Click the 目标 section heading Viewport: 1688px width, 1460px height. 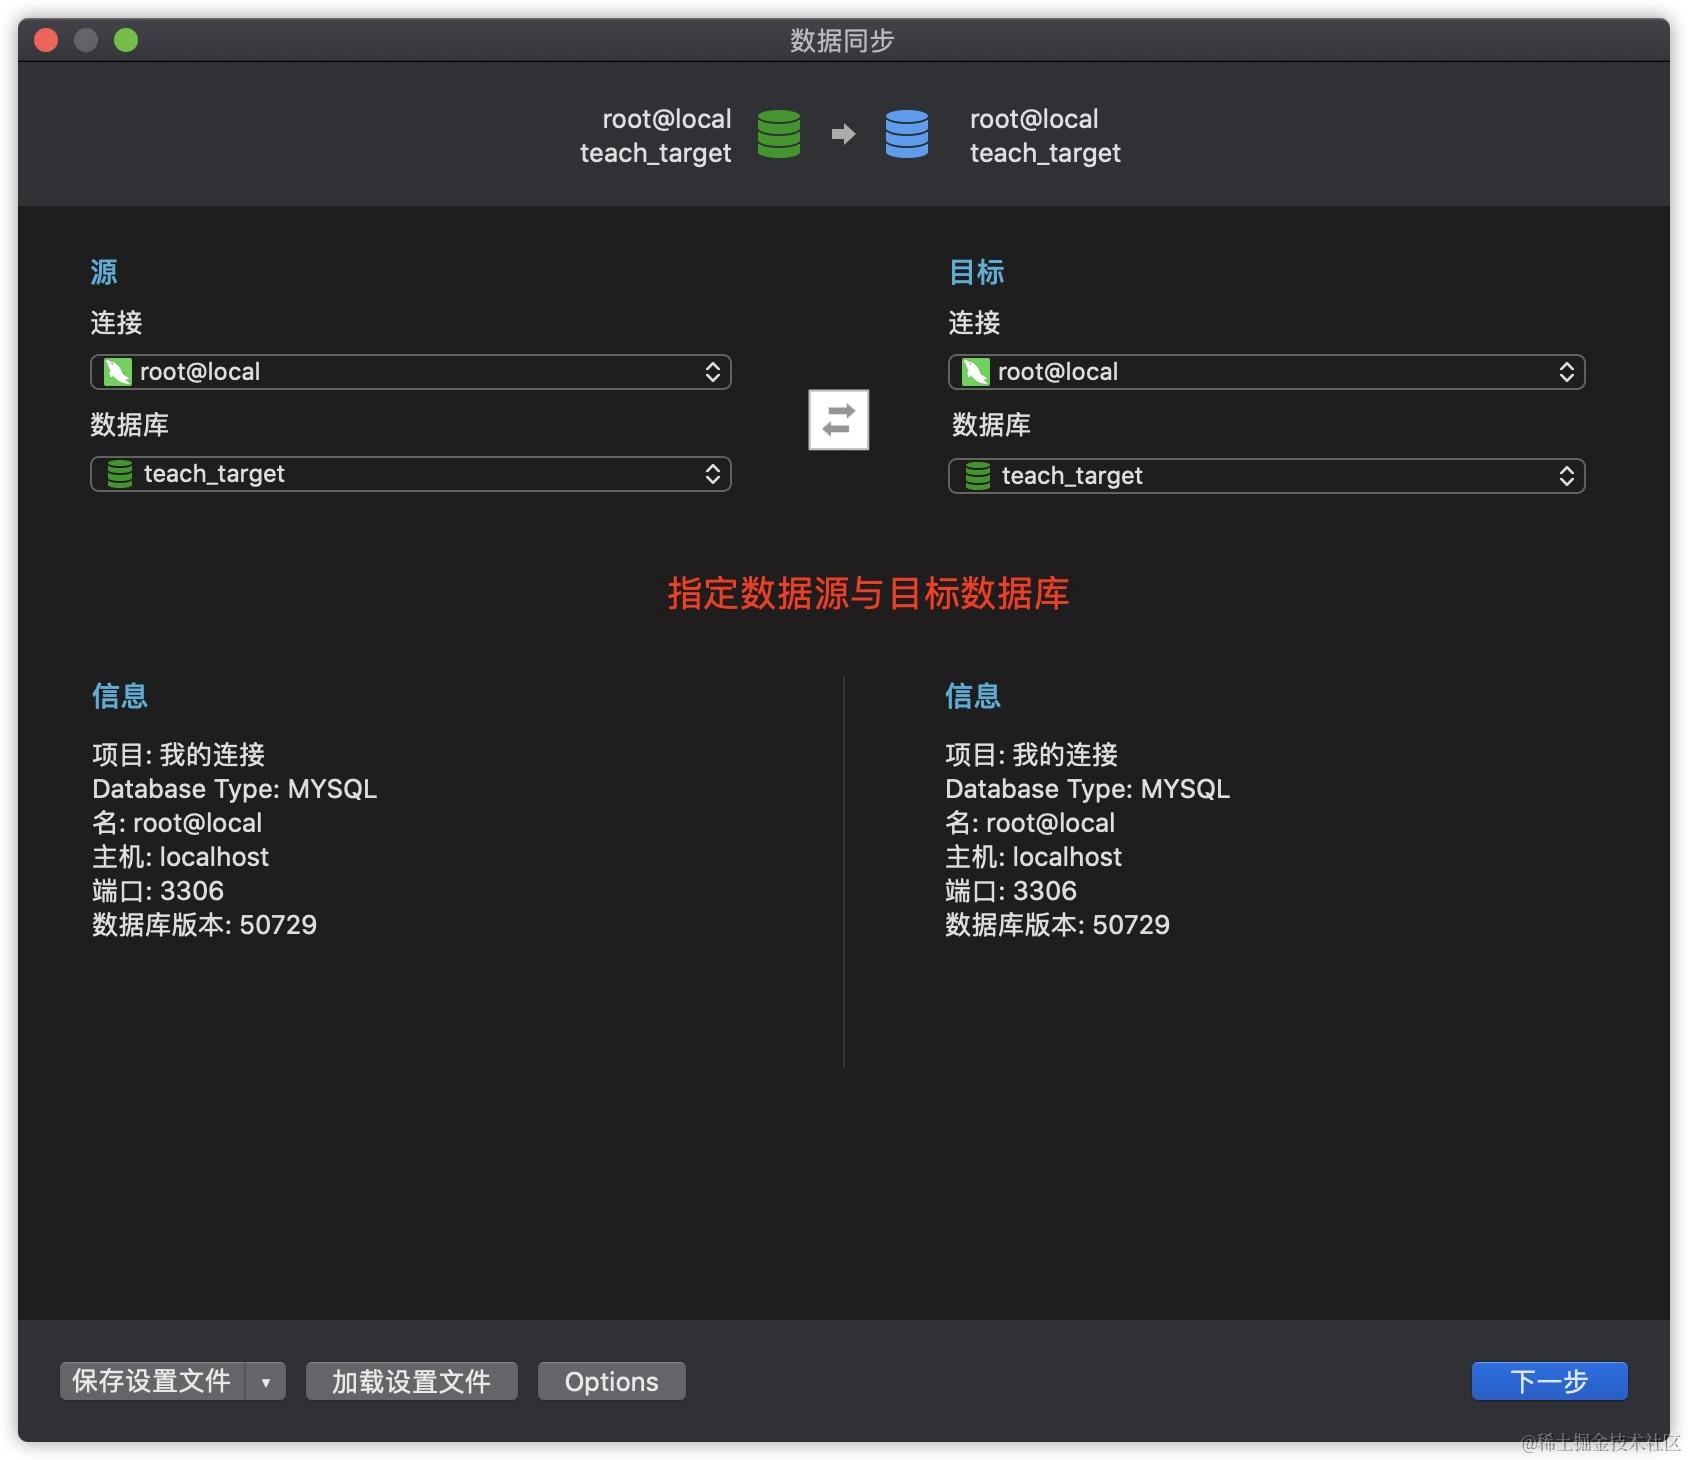pos(976,272)
